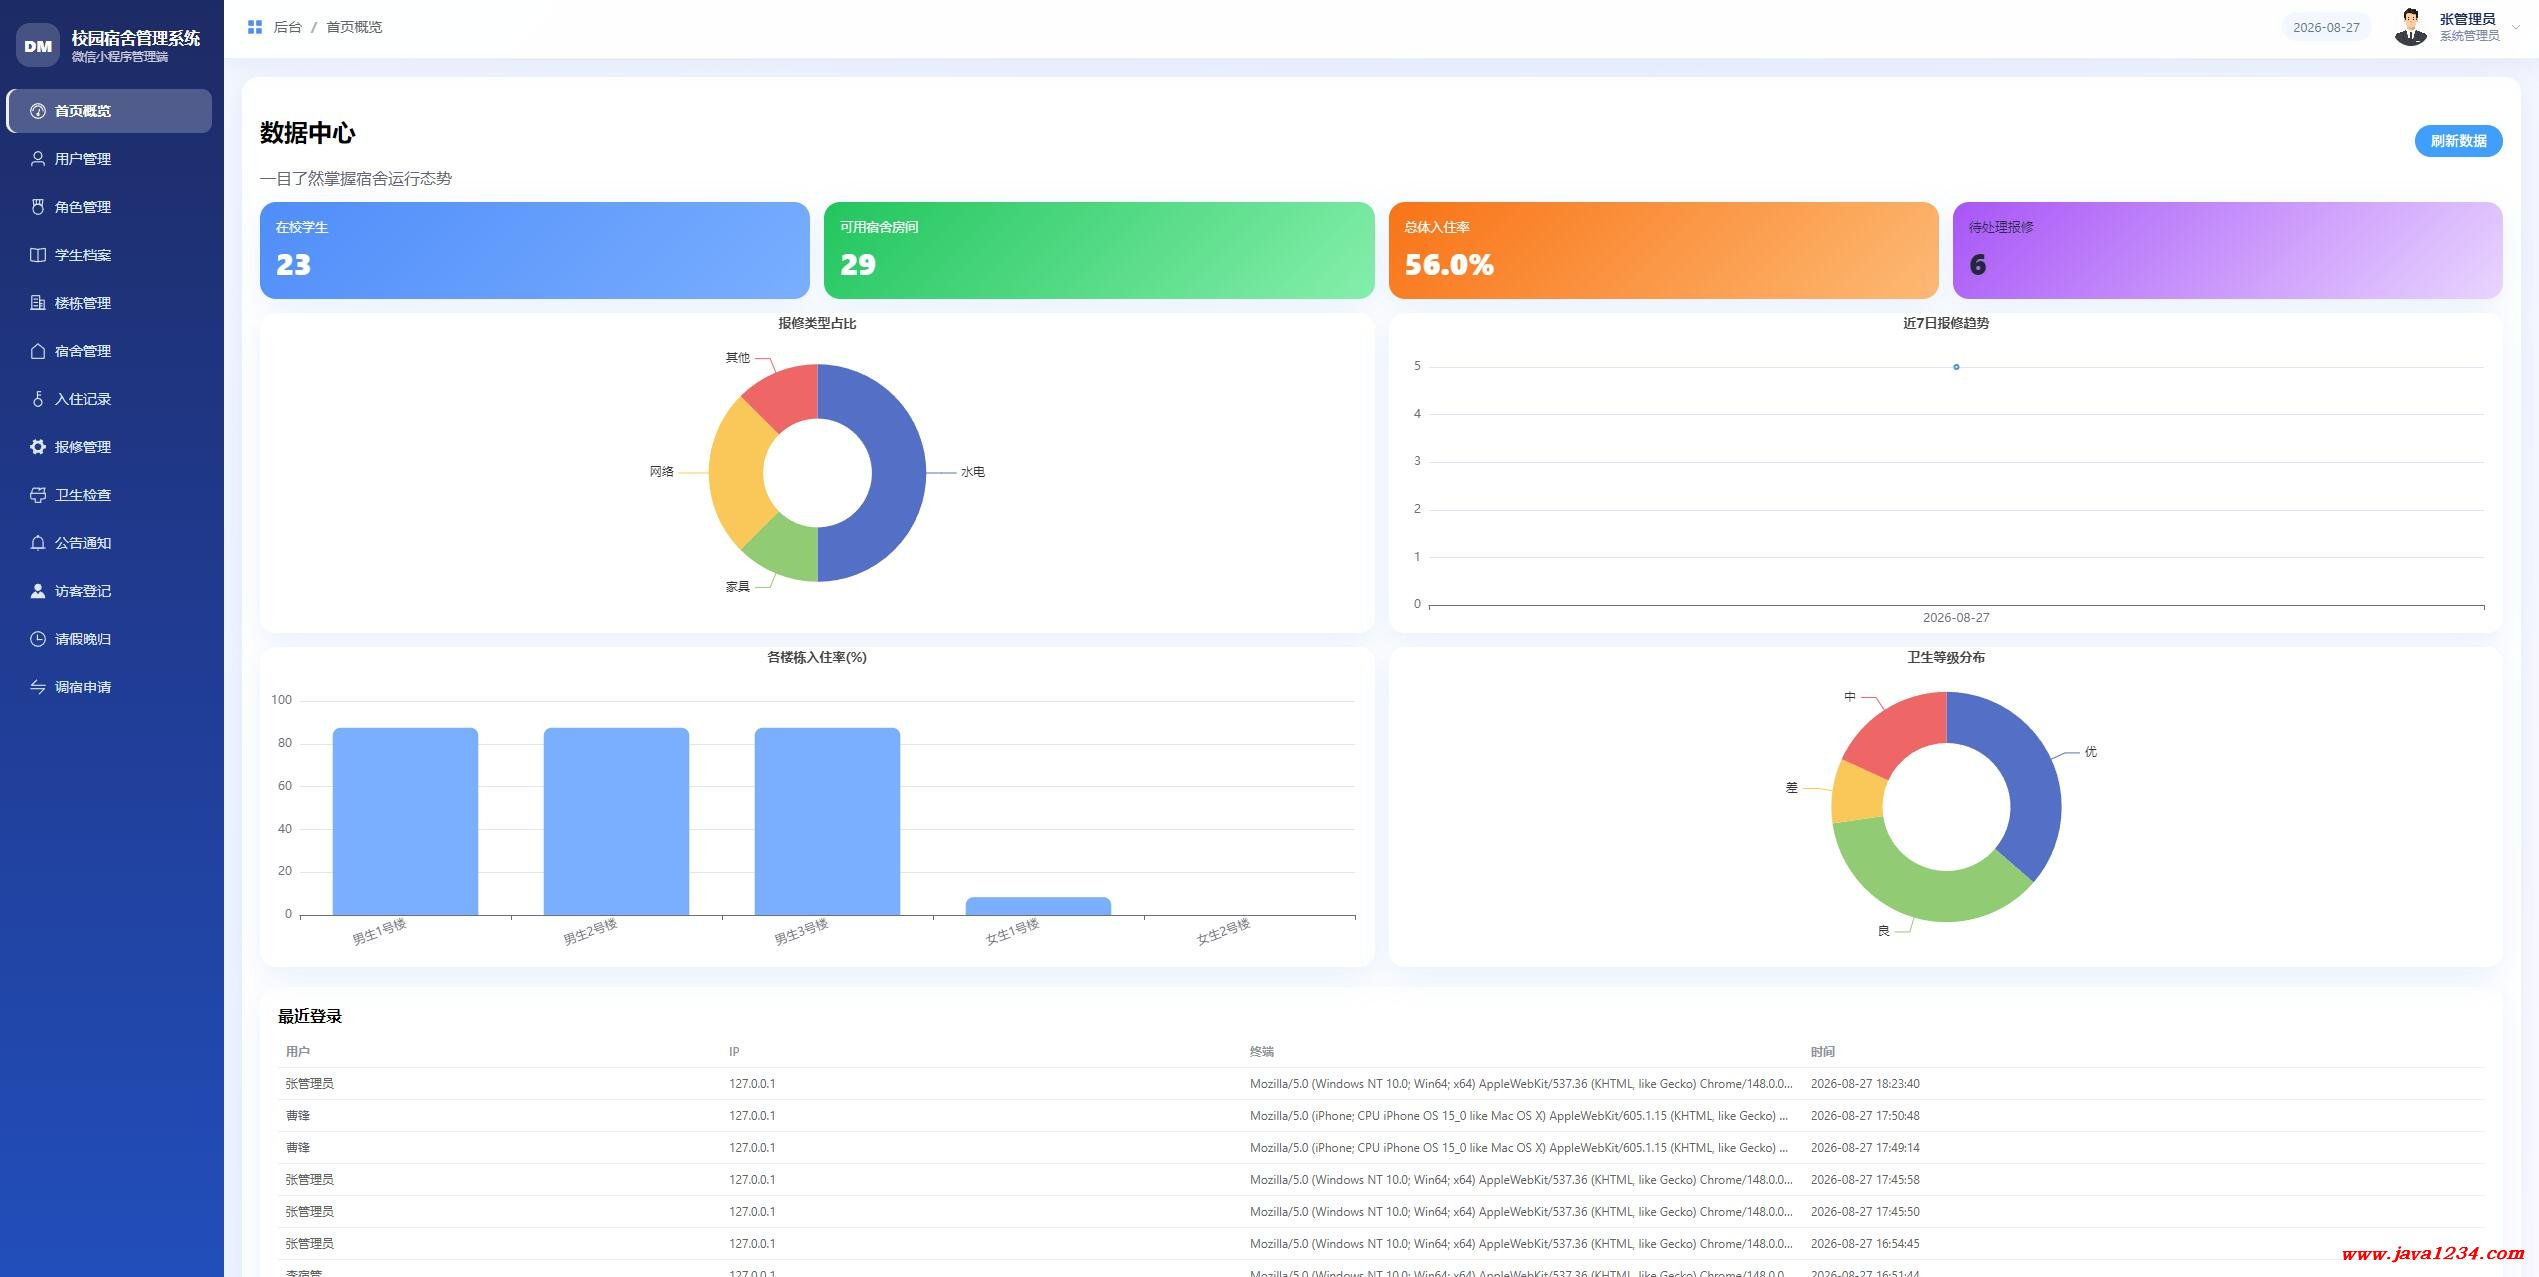Click the 数据中心 page title
This screenshot has width=2539, height=1277.
(x=308, y=133)
